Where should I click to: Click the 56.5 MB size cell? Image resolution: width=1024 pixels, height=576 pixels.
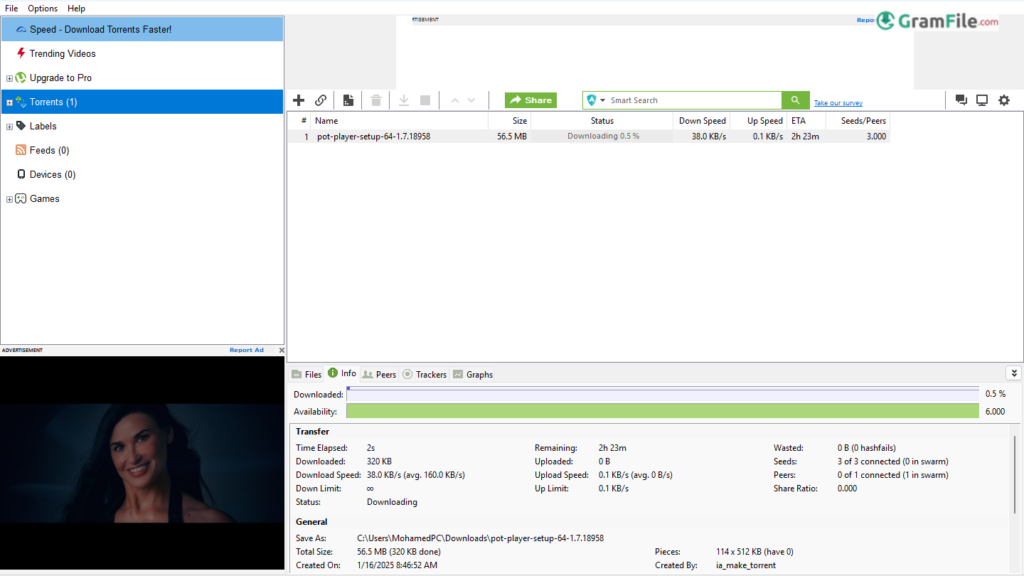(x=511, y=136)
